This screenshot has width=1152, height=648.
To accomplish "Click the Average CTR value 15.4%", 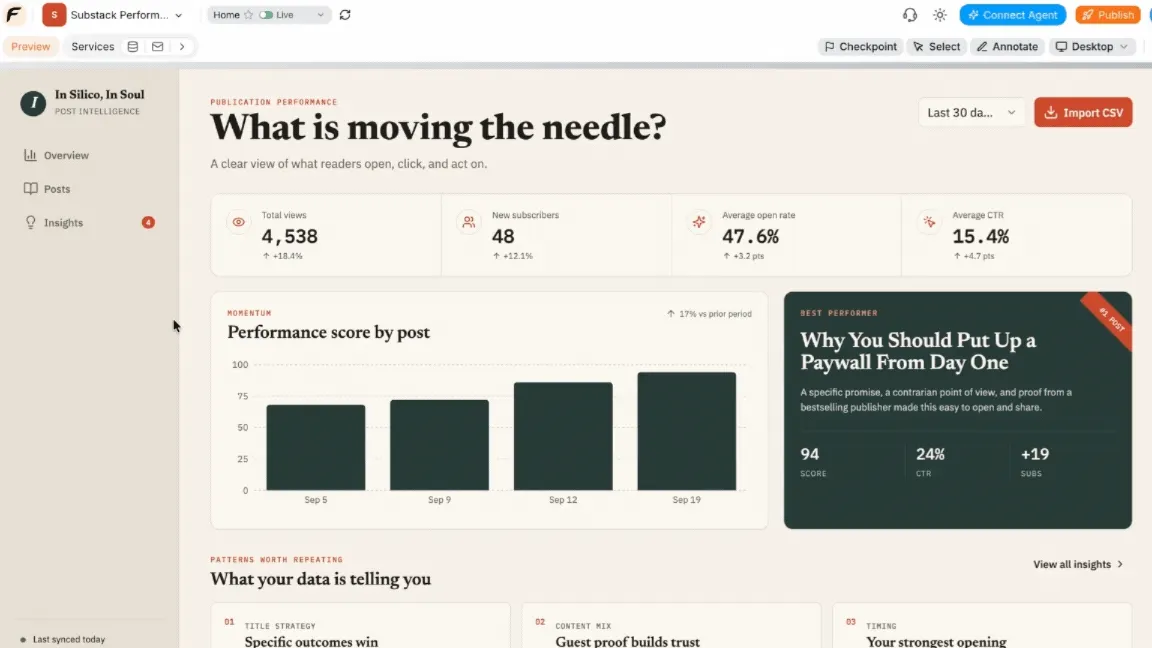I will pos(981,237).
